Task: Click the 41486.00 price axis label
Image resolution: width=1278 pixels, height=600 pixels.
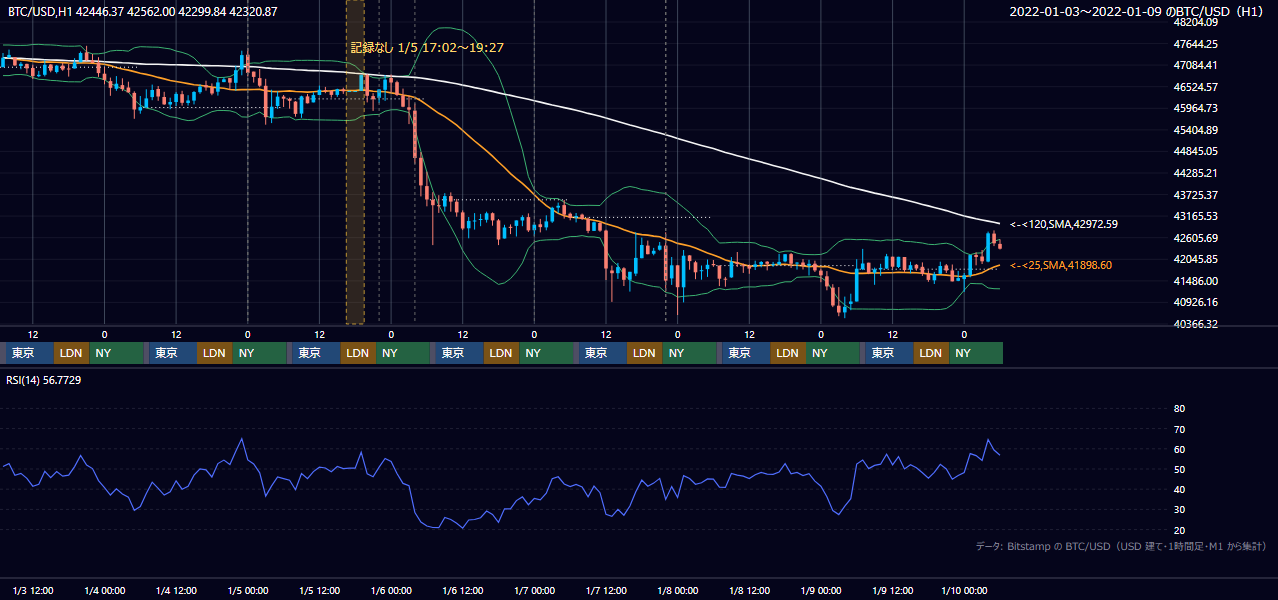Action: [x=1195, y=281]
